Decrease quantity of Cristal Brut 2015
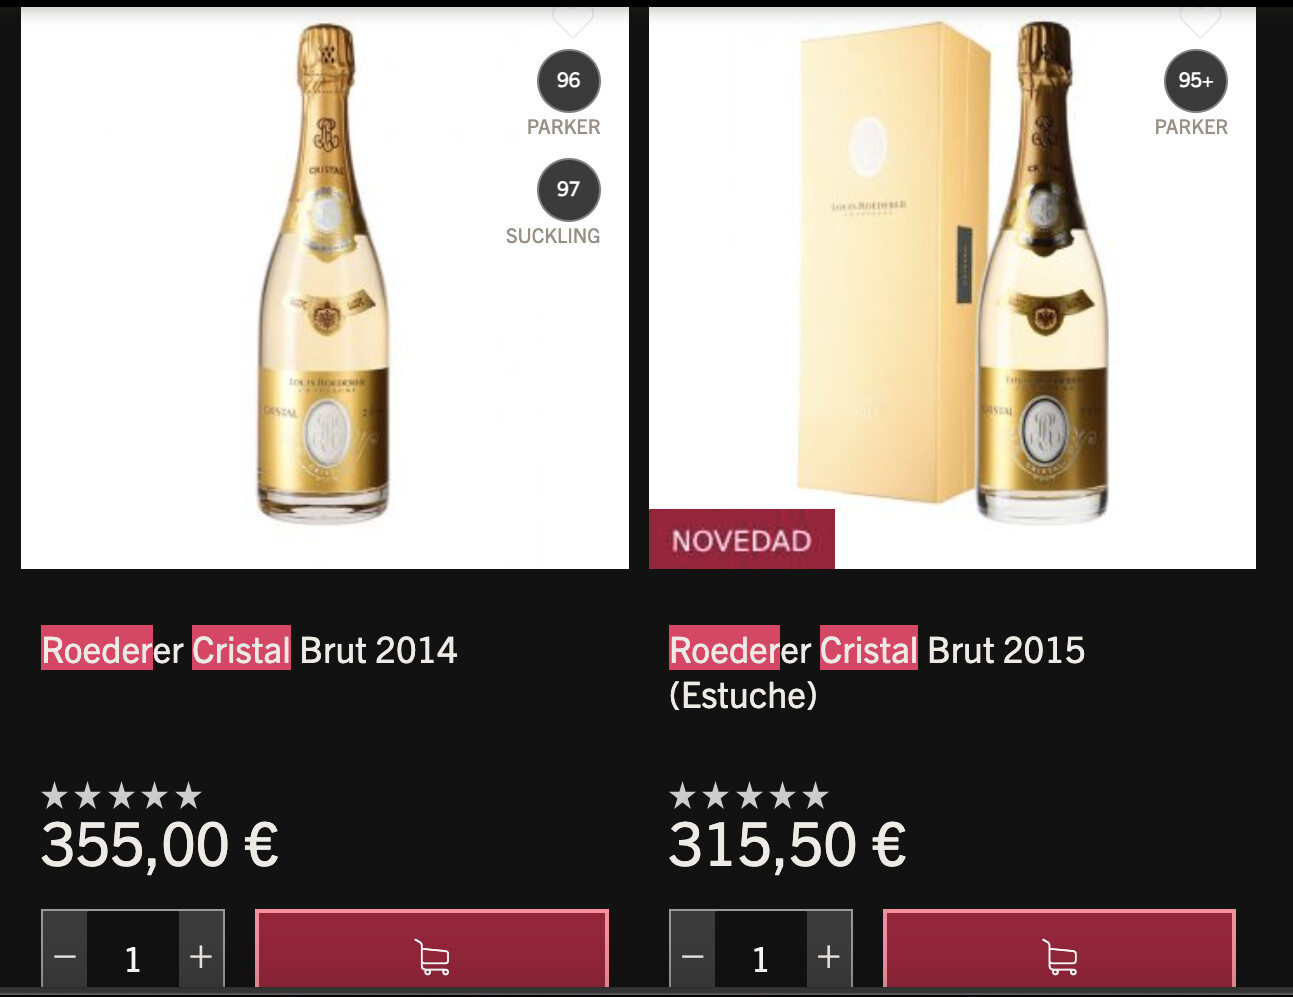The height and width of the screenshot is (997, 1293). (x=692, y=957)
